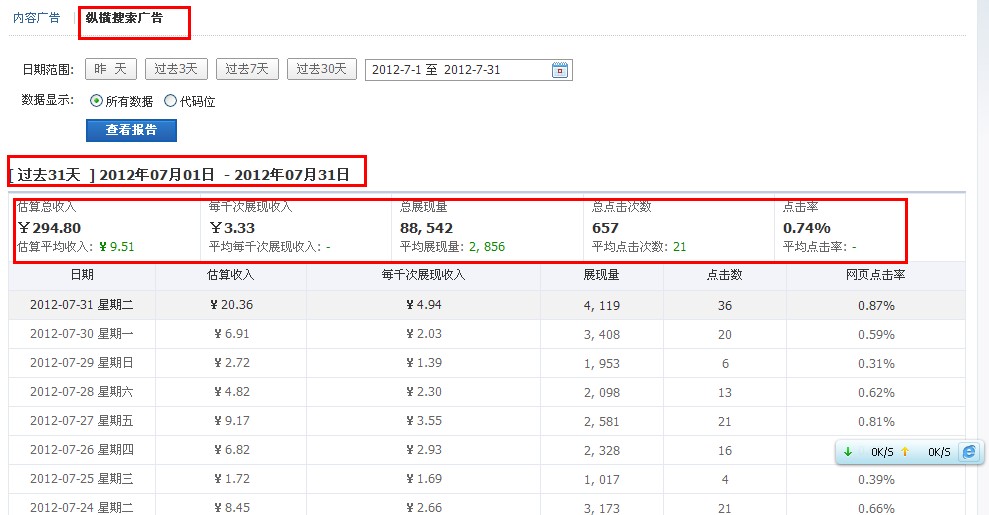Click the 网页点击率 column header
The width and height of the screenshot is (989, 515).
[x=875, y=275]
